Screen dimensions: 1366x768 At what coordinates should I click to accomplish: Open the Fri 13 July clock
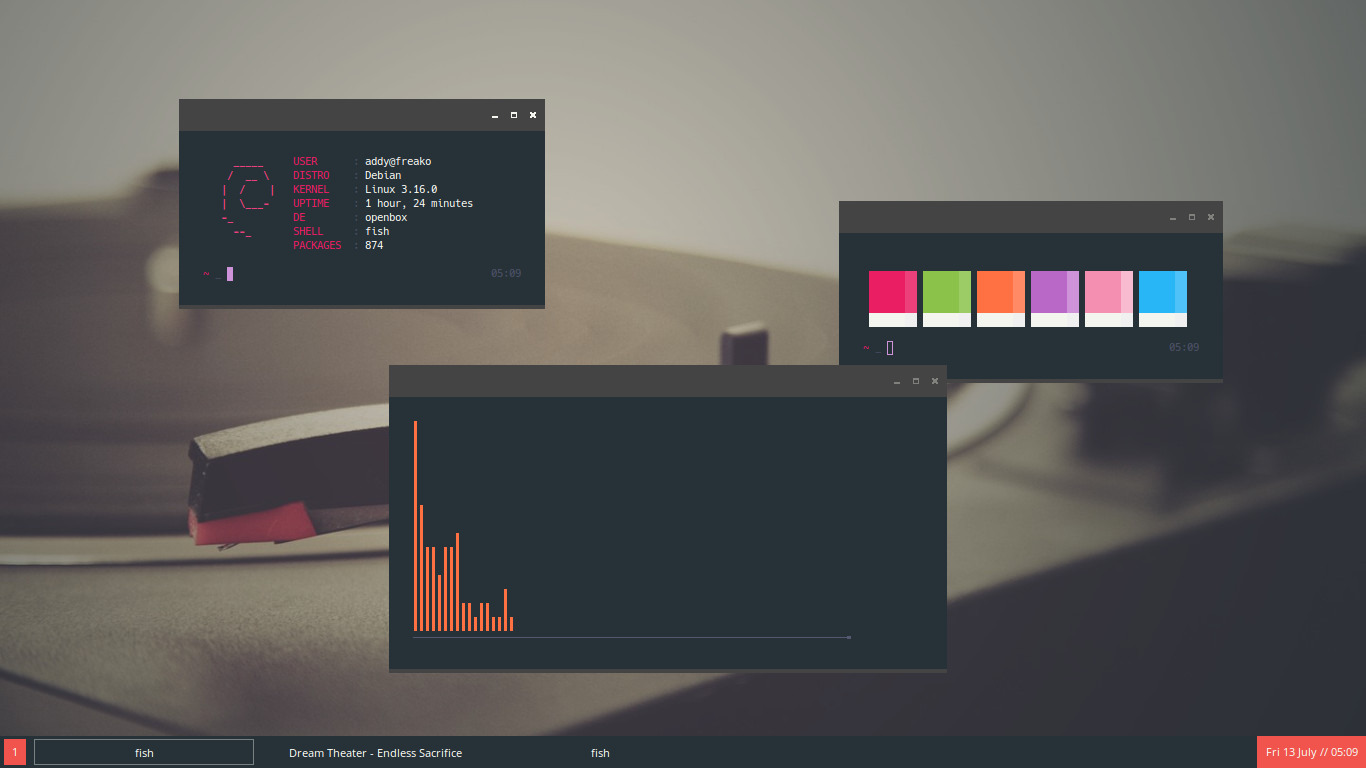(x=1311, y=752)
